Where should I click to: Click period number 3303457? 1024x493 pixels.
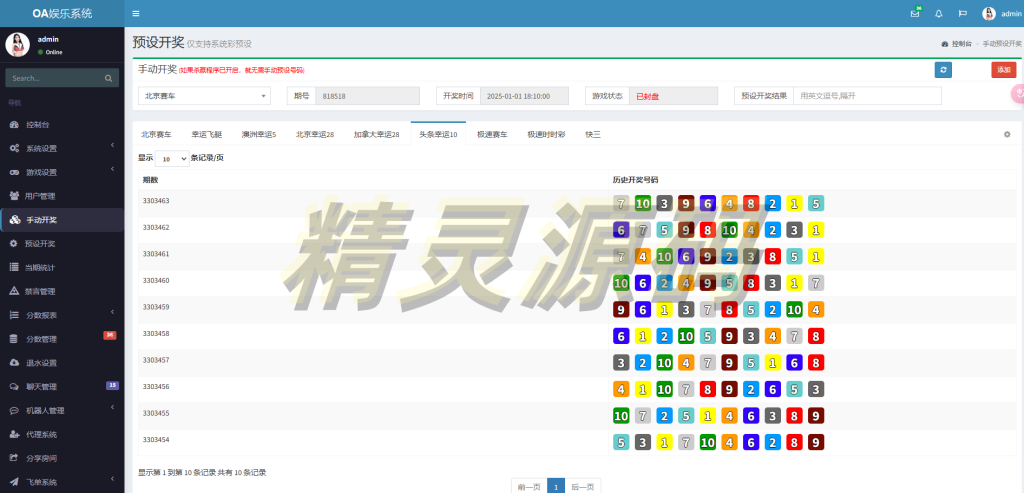click(x=156, y=360)
